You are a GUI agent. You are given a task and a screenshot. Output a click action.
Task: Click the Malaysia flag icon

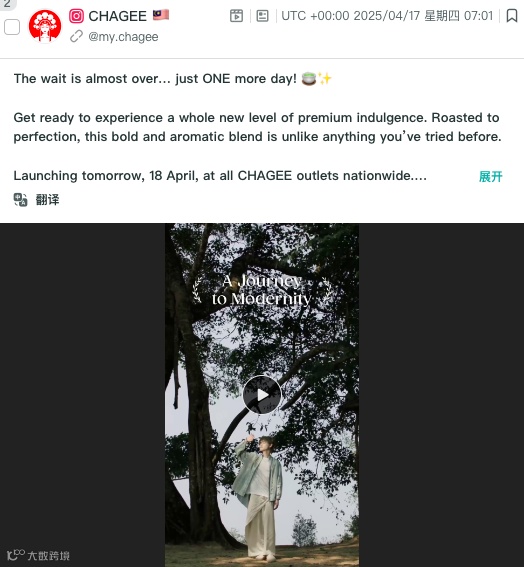click(161, 15)
